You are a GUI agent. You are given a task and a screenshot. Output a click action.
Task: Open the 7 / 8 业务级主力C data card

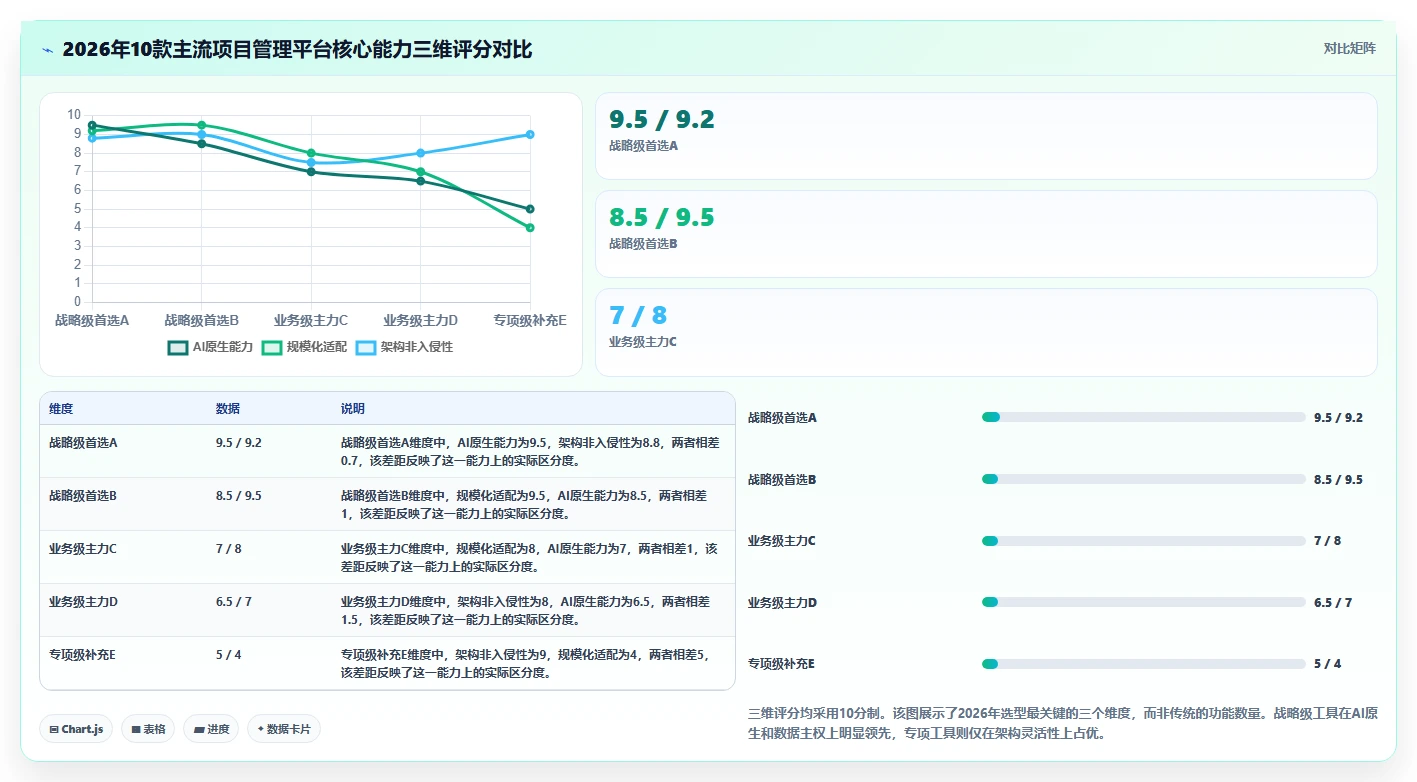[986, 332]
